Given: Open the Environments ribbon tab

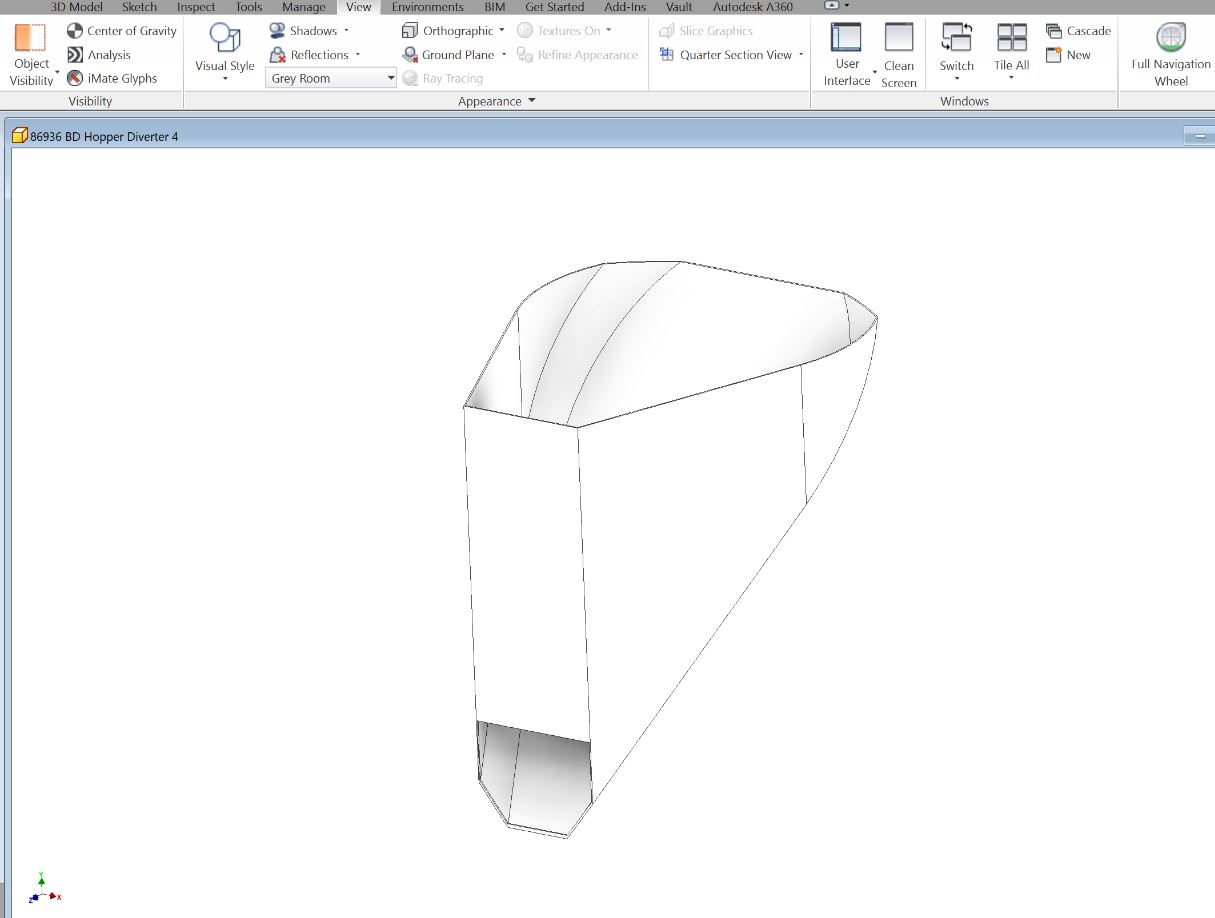Looking at the screenshot, I should (428, 7).
